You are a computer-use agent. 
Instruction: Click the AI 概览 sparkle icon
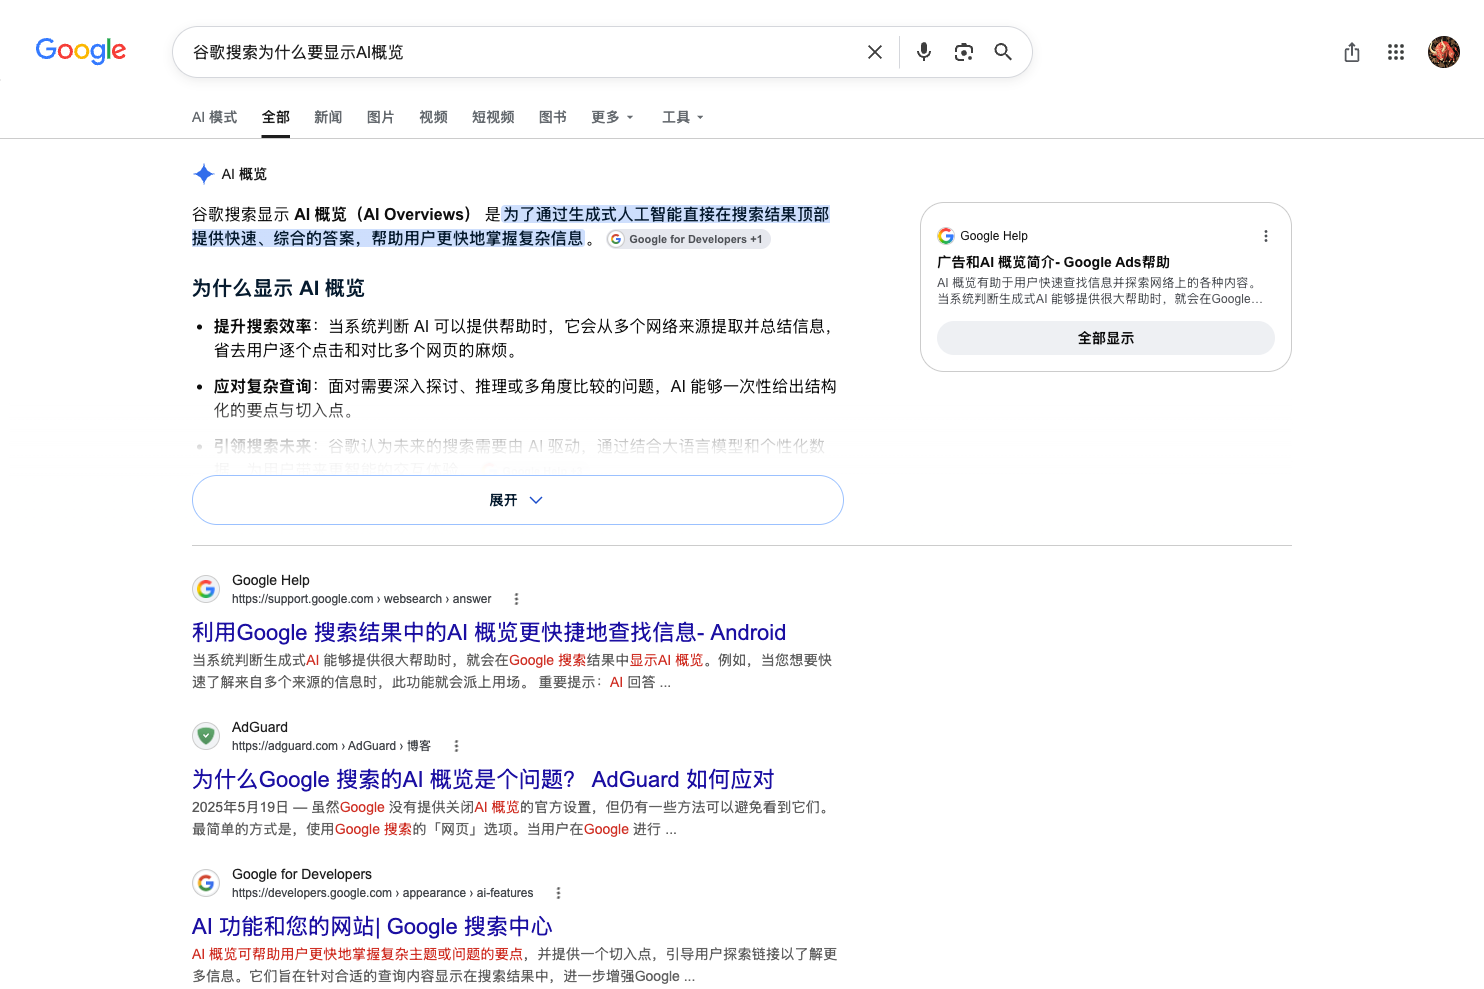point(204,174)
